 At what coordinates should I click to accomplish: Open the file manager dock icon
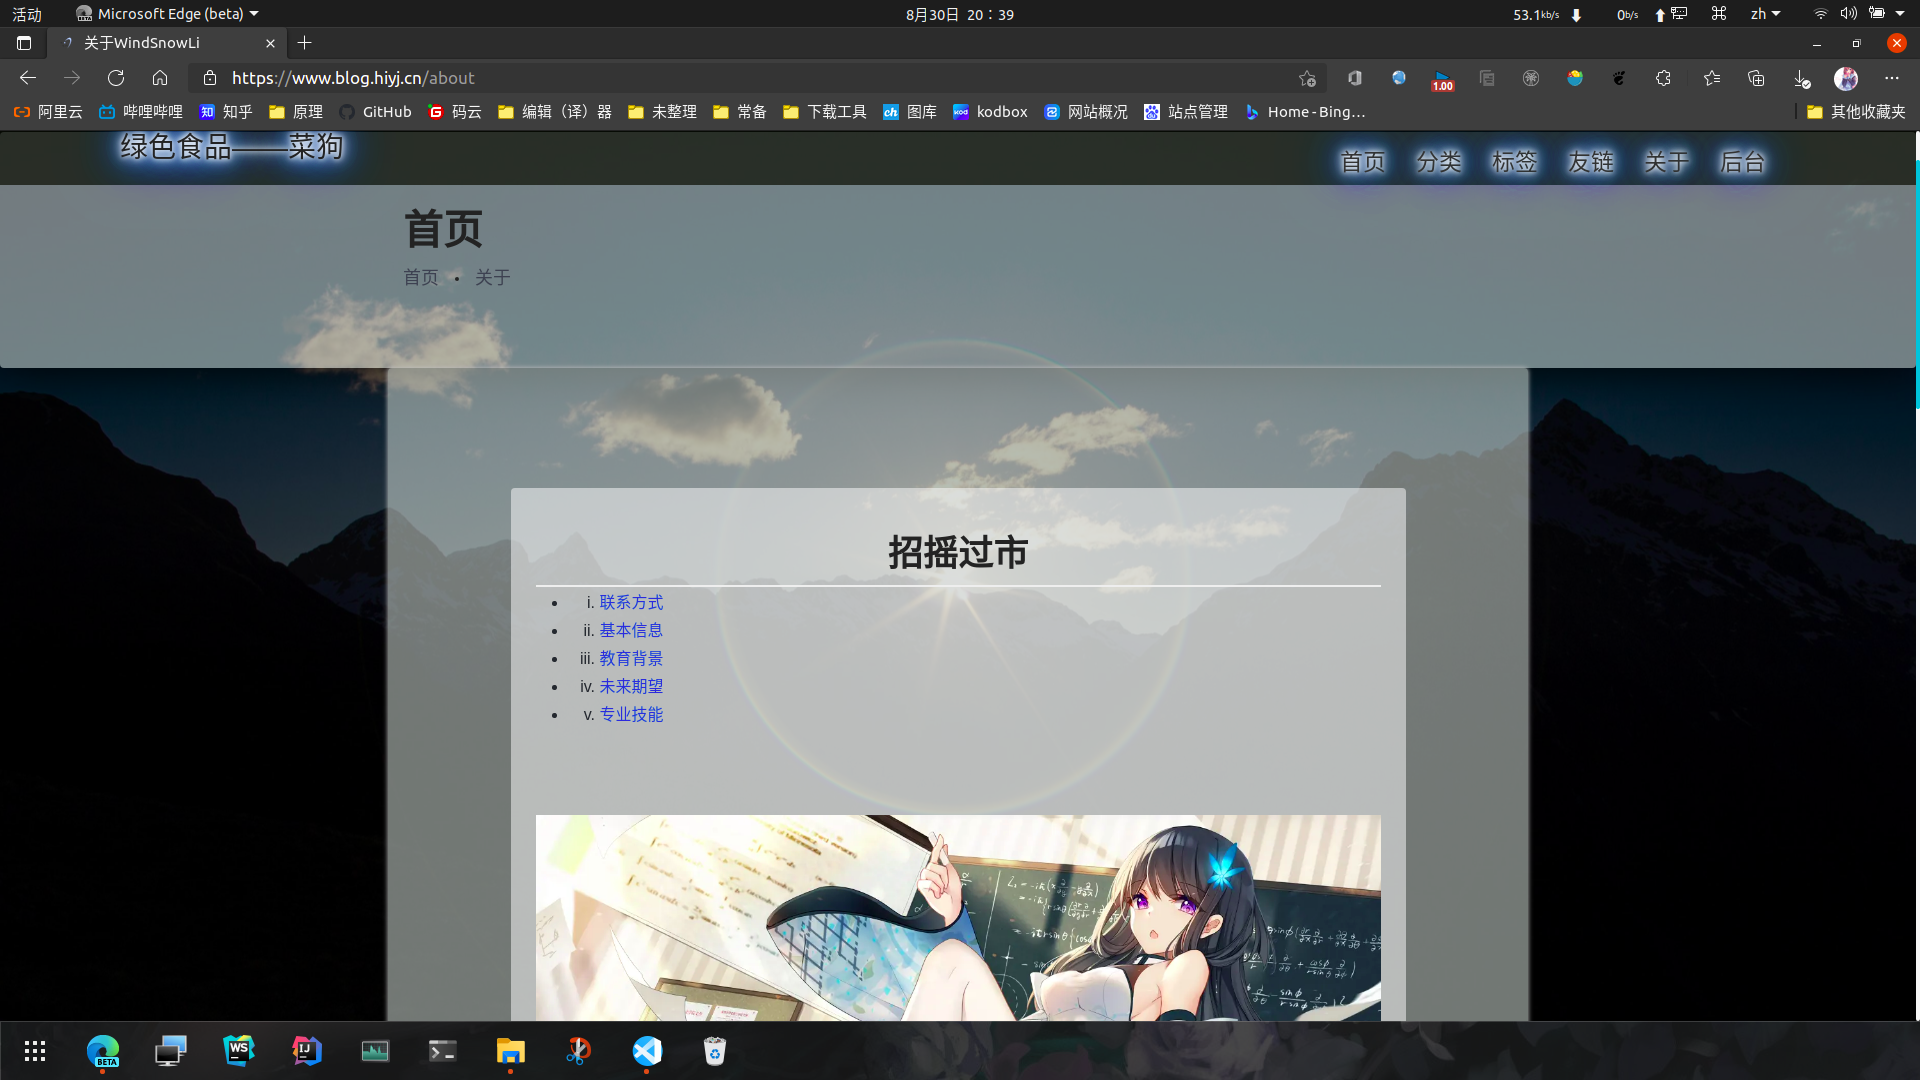pyautogui.click(x=511, y=1051)
